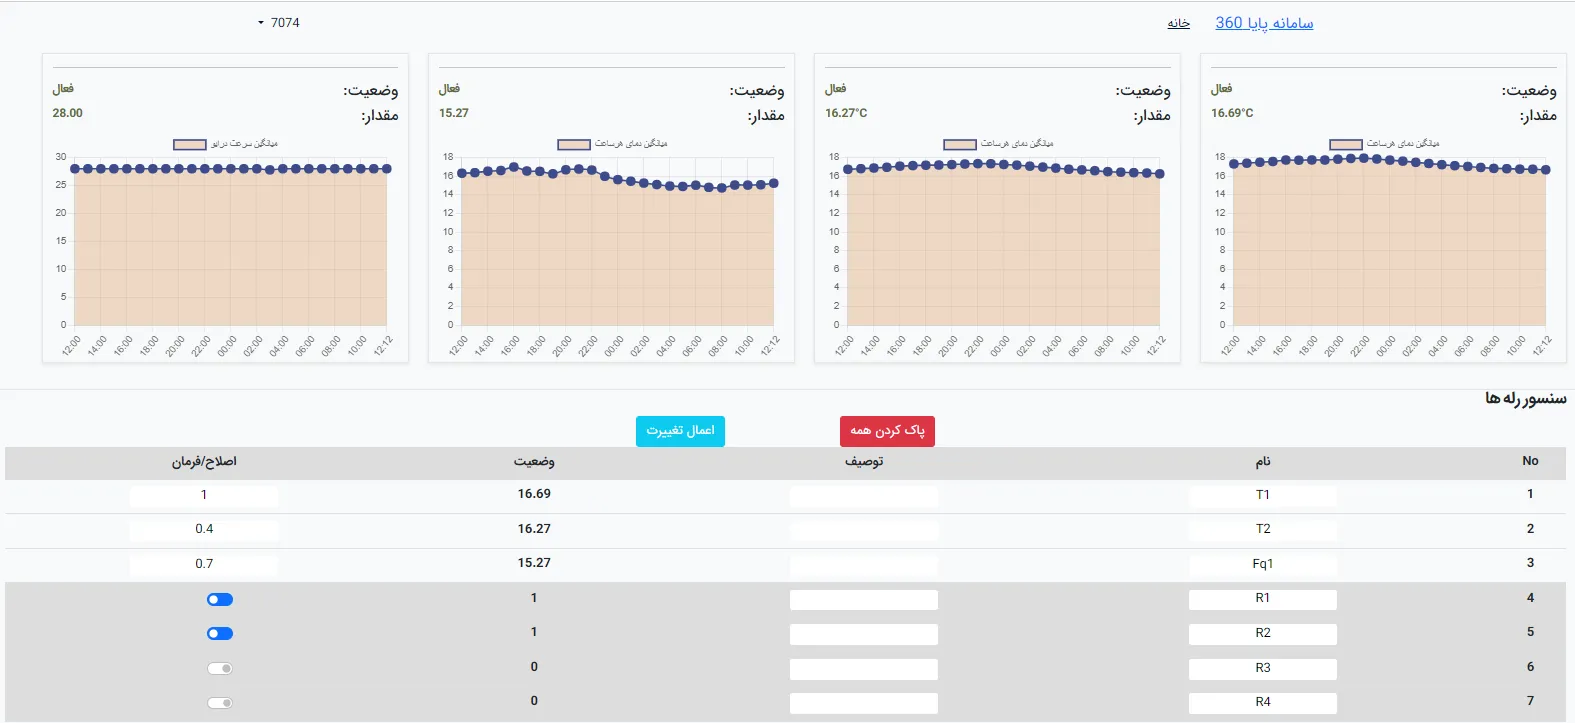Select the T1 name input field
This screenshot has width=1575, height=723.
tap(1262, 495)
